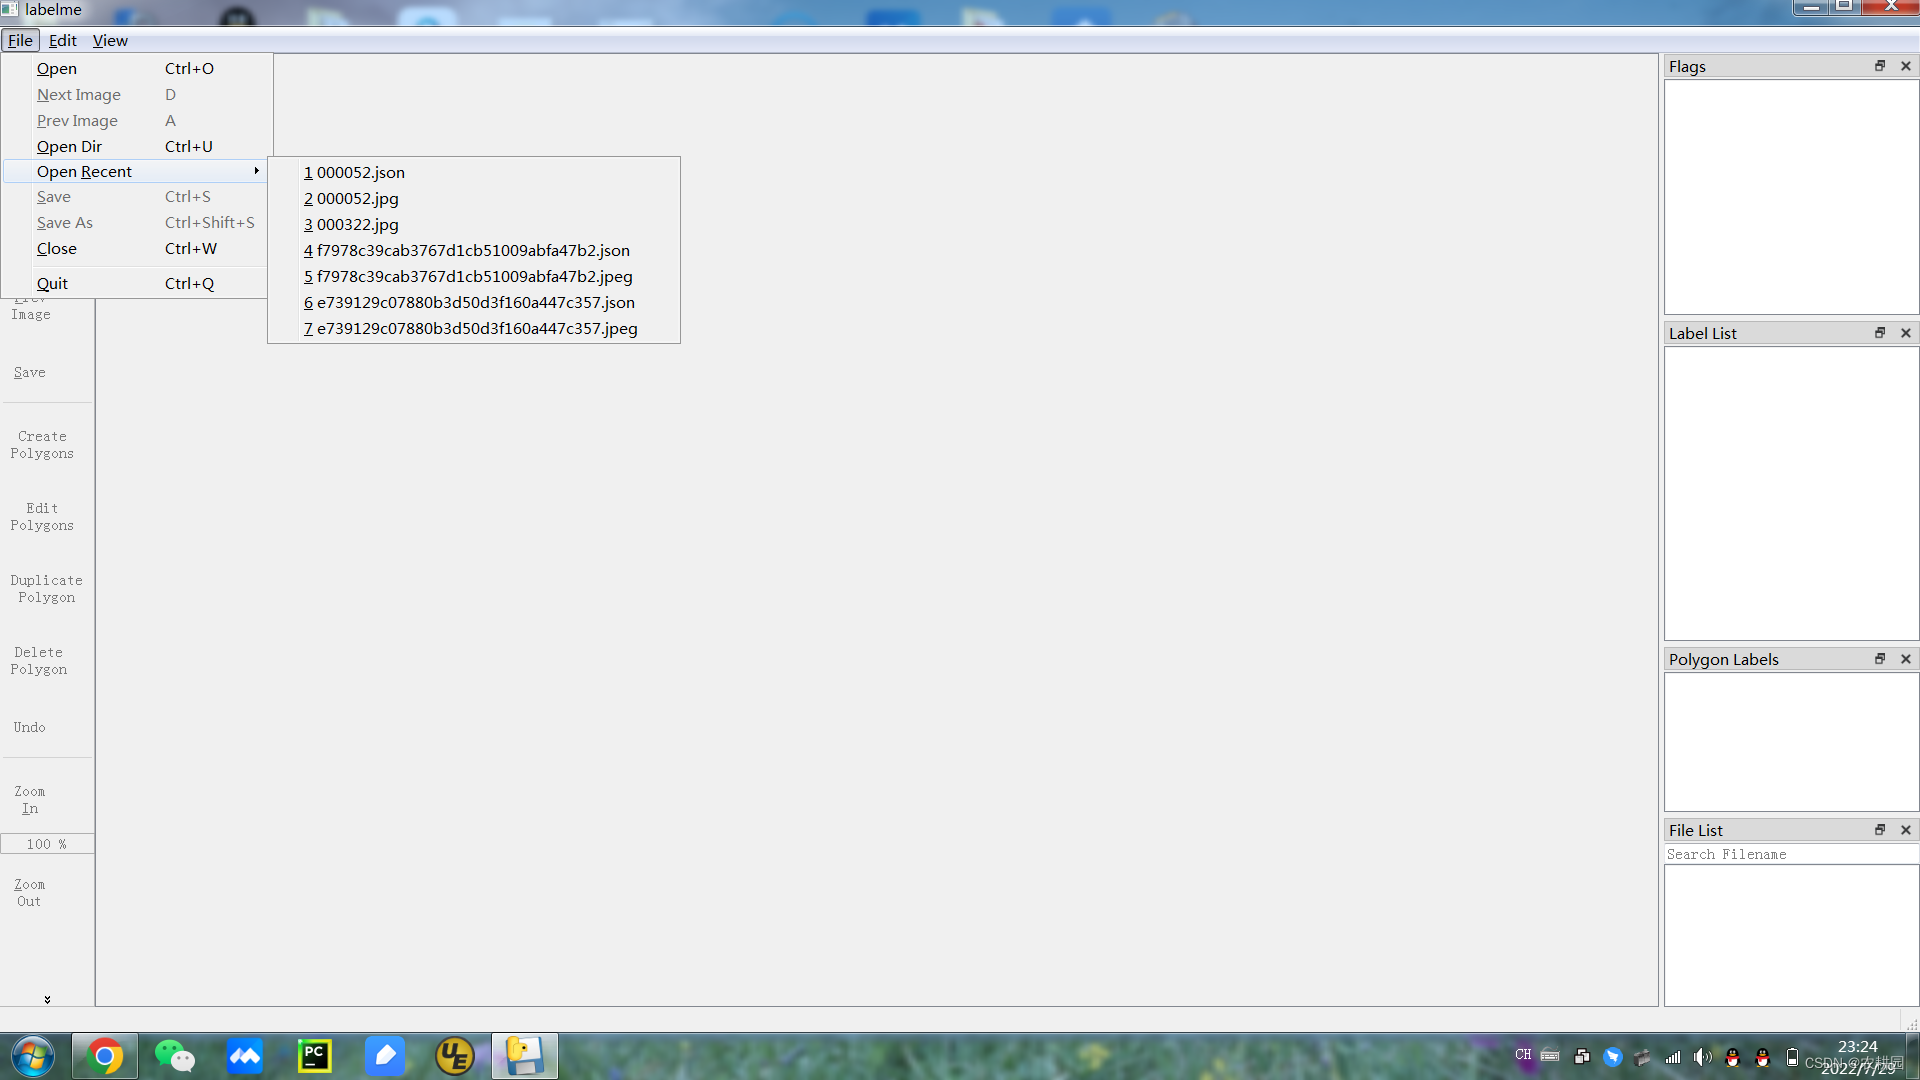Expand the Open Recent submenu arrow
The width and height of the screenshot is (1920, 1080).
pos(257,171)
